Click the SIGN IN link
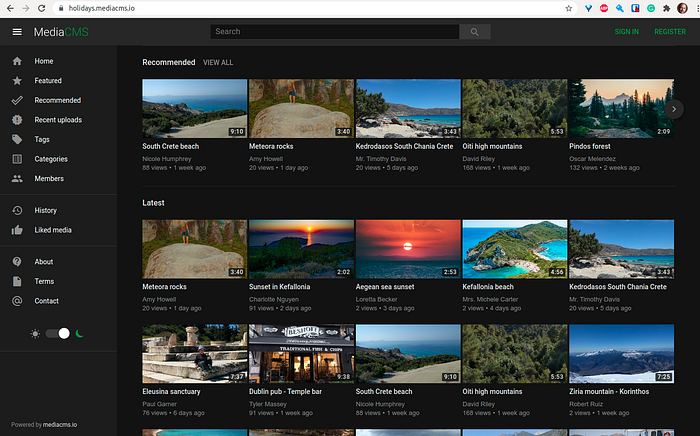Screen dimensions: 700x436 point(626,32)
